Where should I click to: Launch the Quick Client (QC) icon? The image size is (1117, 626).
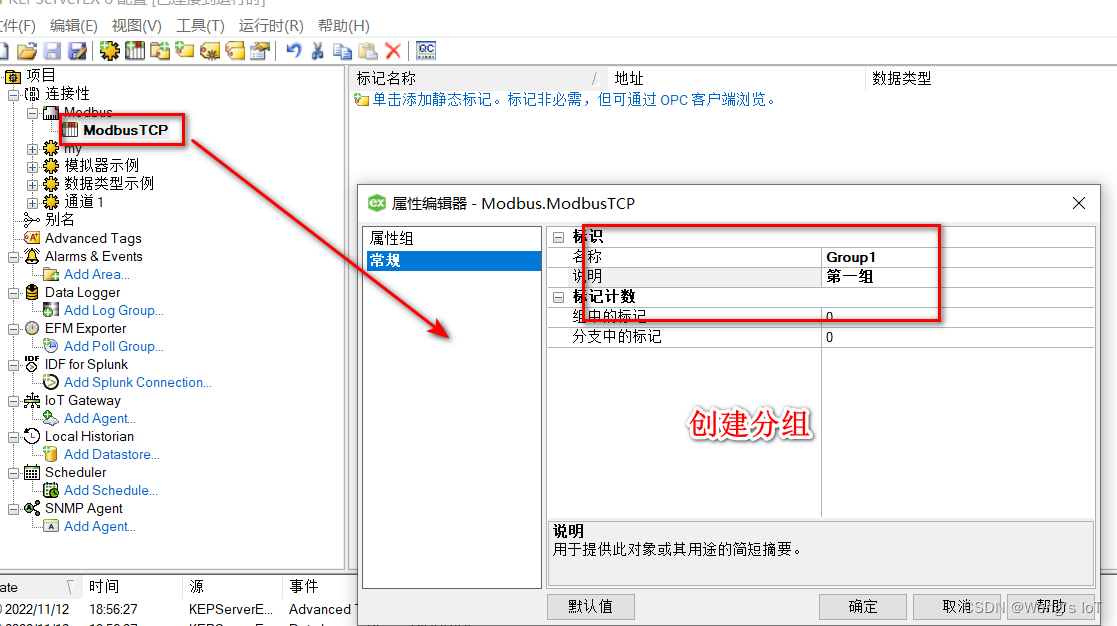[x=426, y=51]
